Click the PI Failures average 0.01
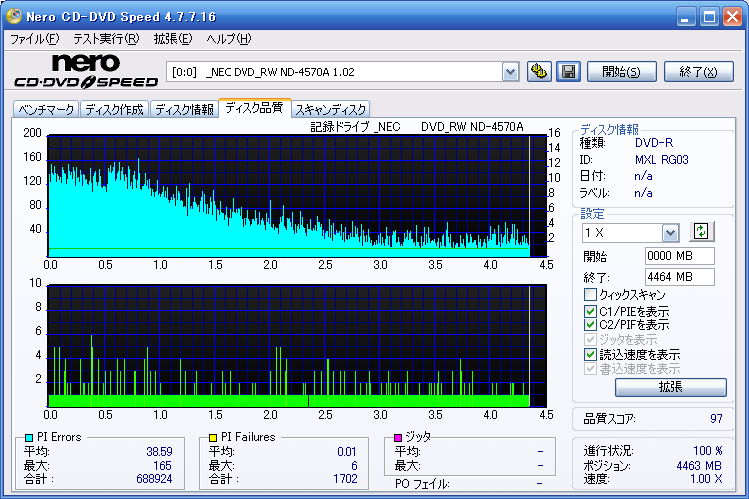Viewport: 749px width, 499px height. (x=347, y=452)
